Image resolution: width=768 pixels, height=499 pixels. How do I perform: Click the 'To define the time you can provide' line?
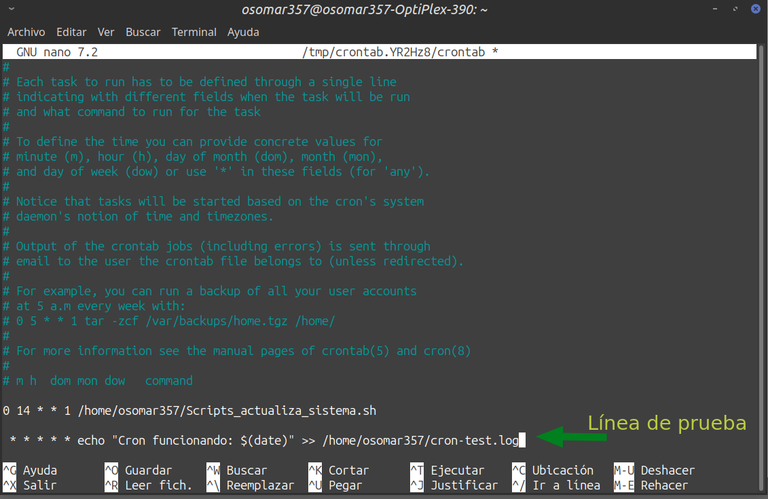192,142
